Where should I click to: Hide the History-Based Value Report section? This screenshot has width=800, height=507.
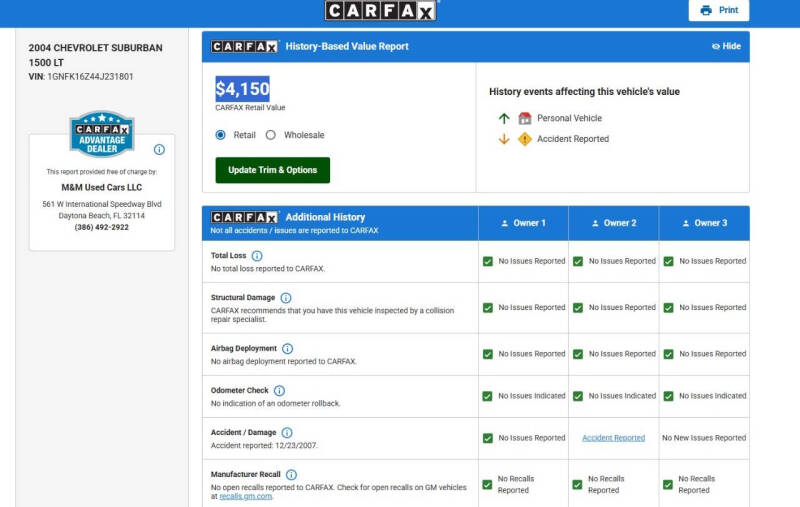(726, 46)
